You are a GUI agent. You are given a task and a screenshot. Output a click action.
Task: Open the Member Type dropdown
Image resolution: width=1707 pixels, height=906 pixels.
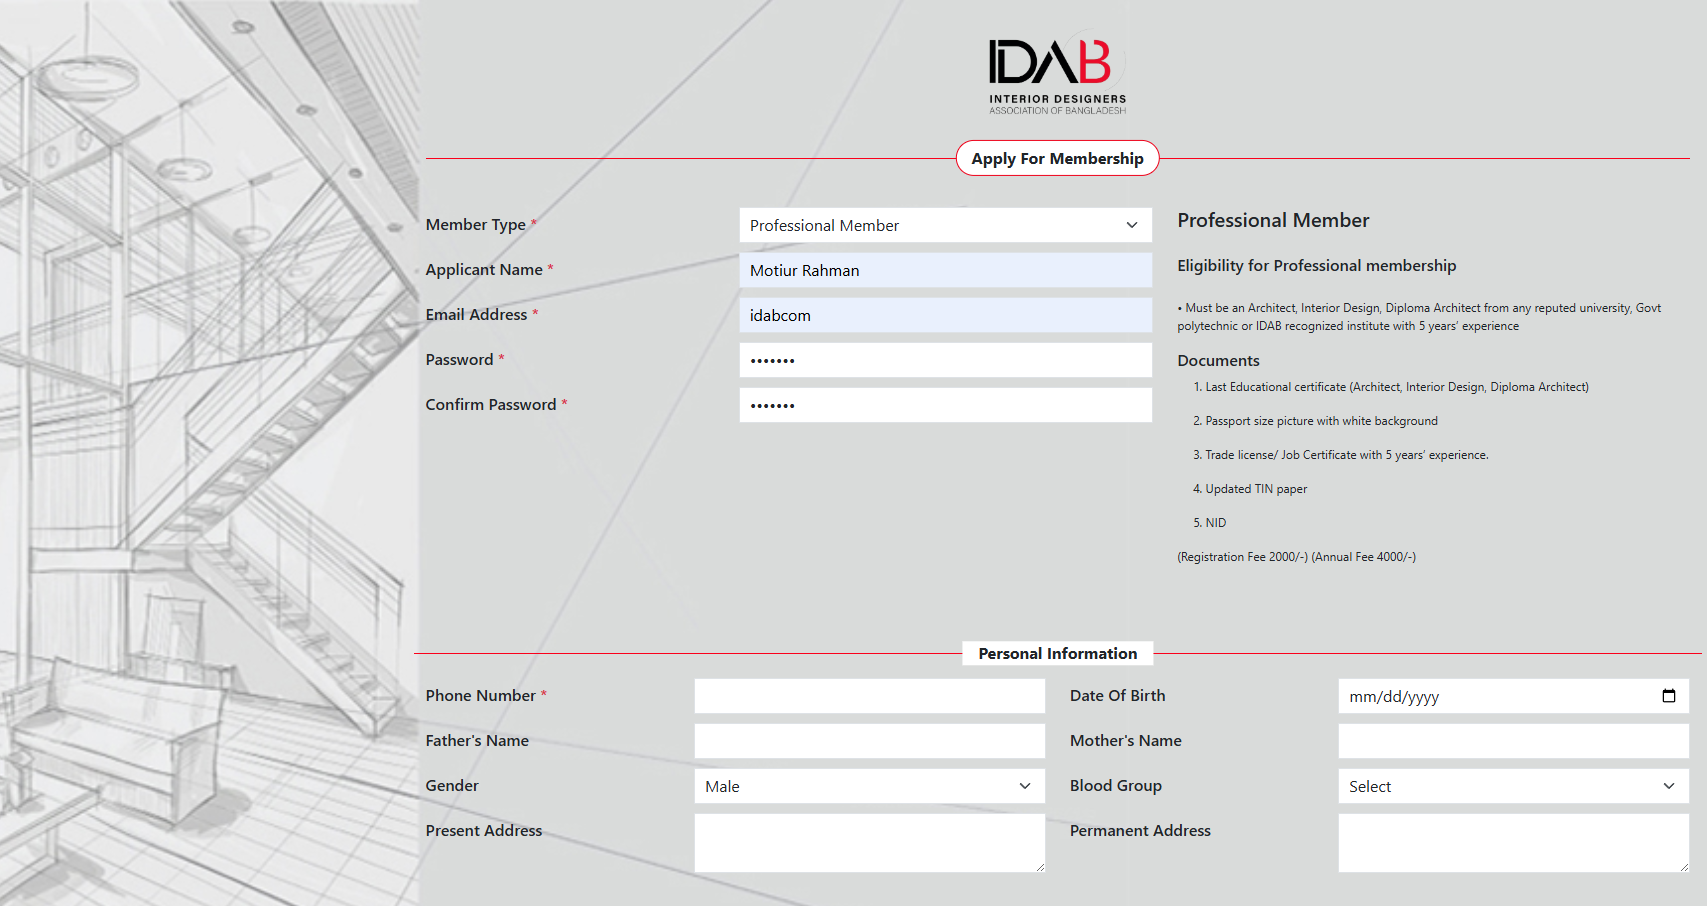(x=945, y=225)
